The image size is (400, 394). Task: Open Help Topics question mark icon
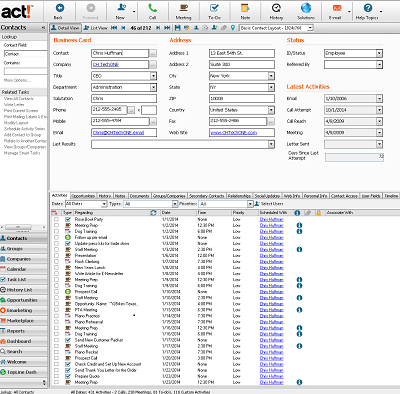click(x=368, y=8)
